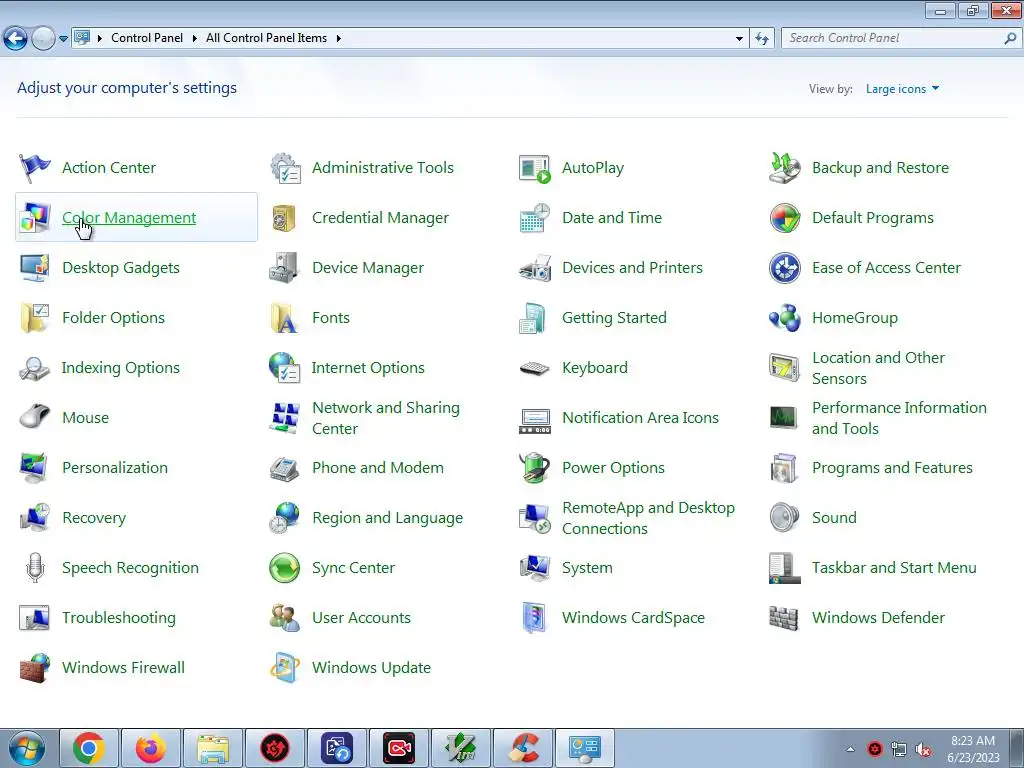Viewport: 1024px width, 768px height.
Task: Open the Region and Language link
Action: (387, 518)
